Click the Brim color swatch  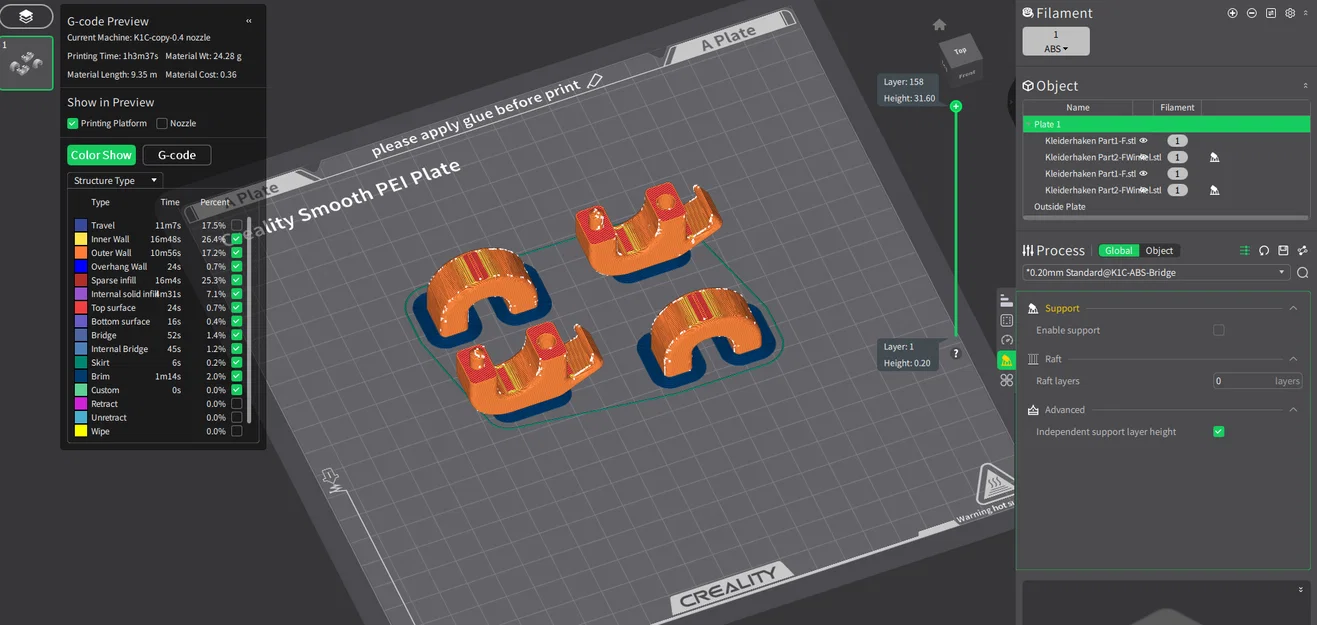pos(81,376)
